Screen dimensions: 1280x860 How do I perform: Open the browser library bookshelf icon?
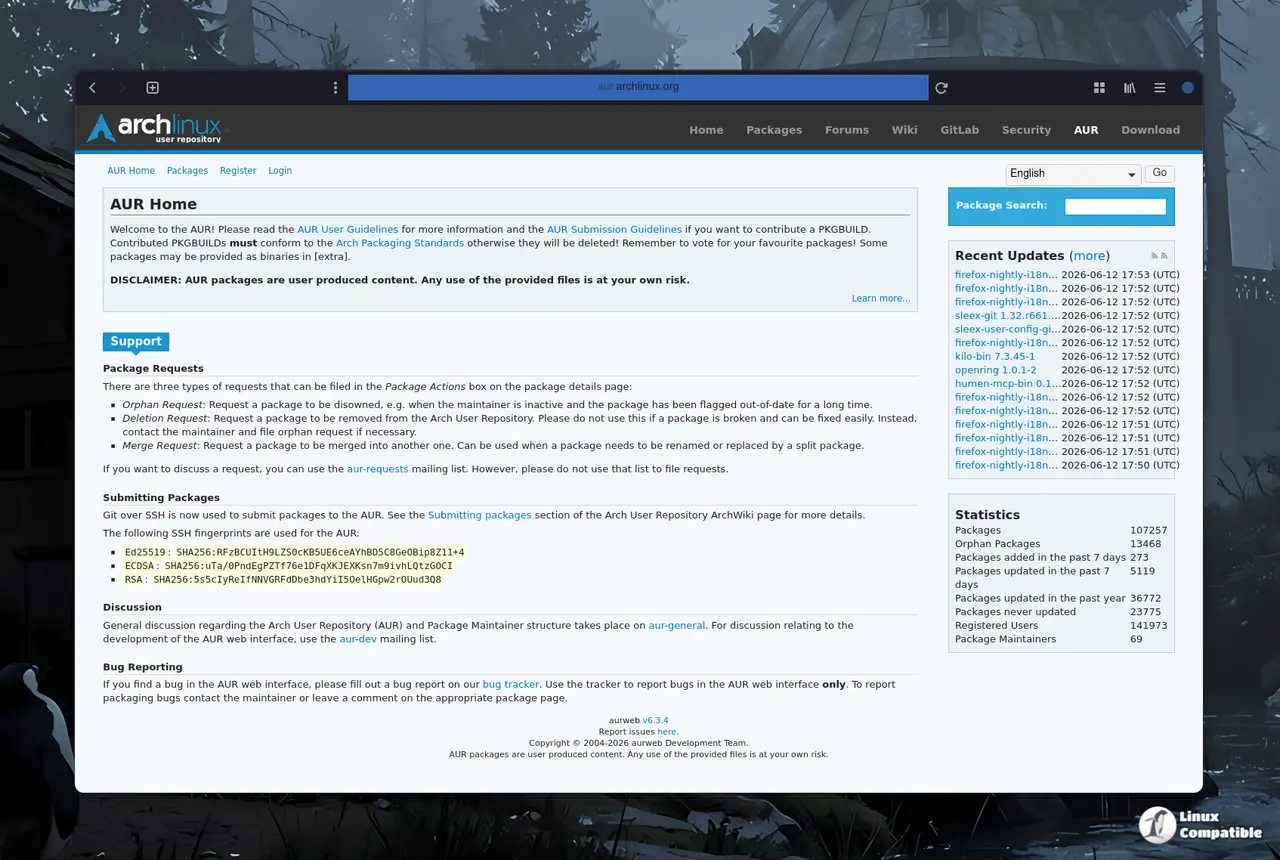click(x=1129, y=88)
